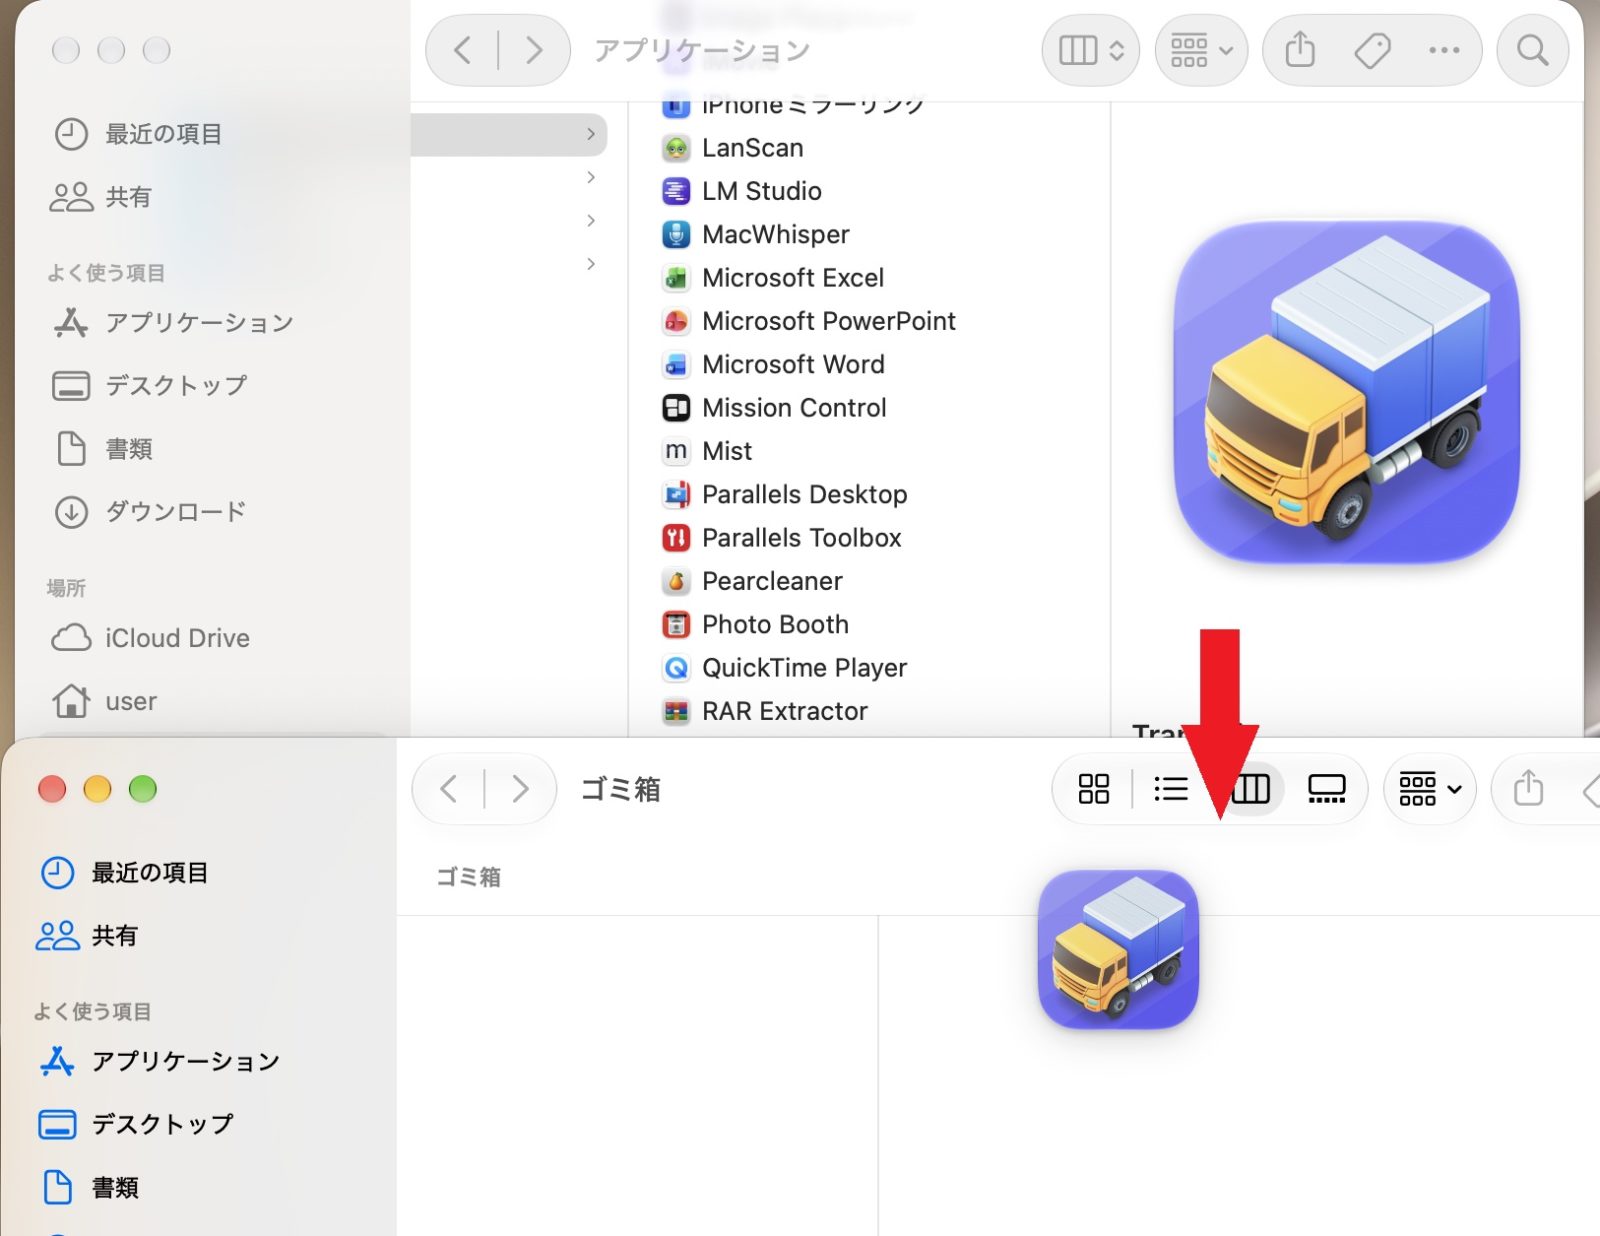Select LM Studio app icon

(676, 191)
